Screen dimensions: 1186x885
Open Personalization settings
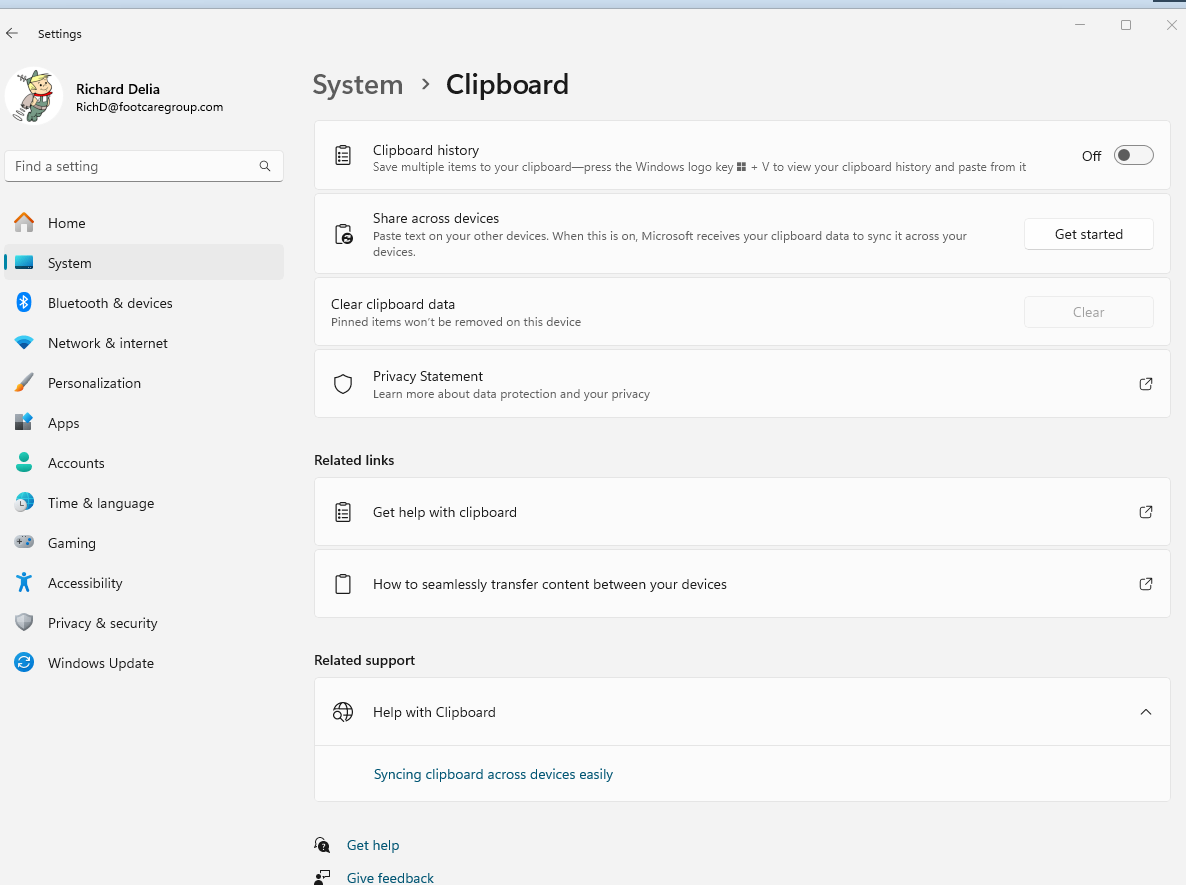tap(144, 384)
